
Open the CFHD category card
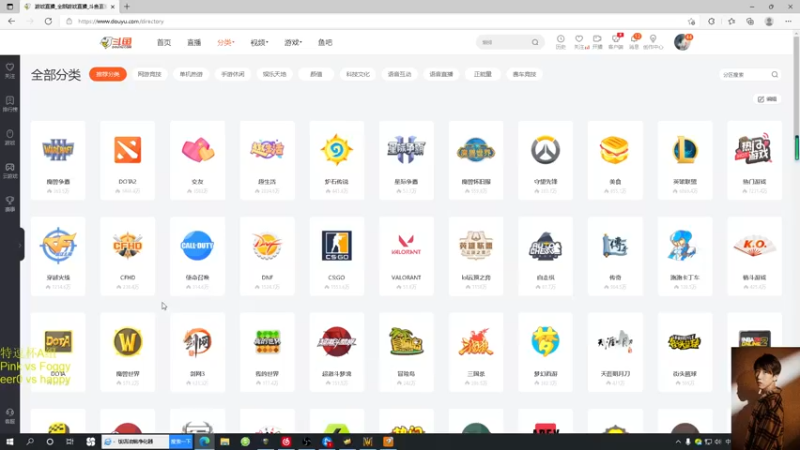(x=128, y=256)
